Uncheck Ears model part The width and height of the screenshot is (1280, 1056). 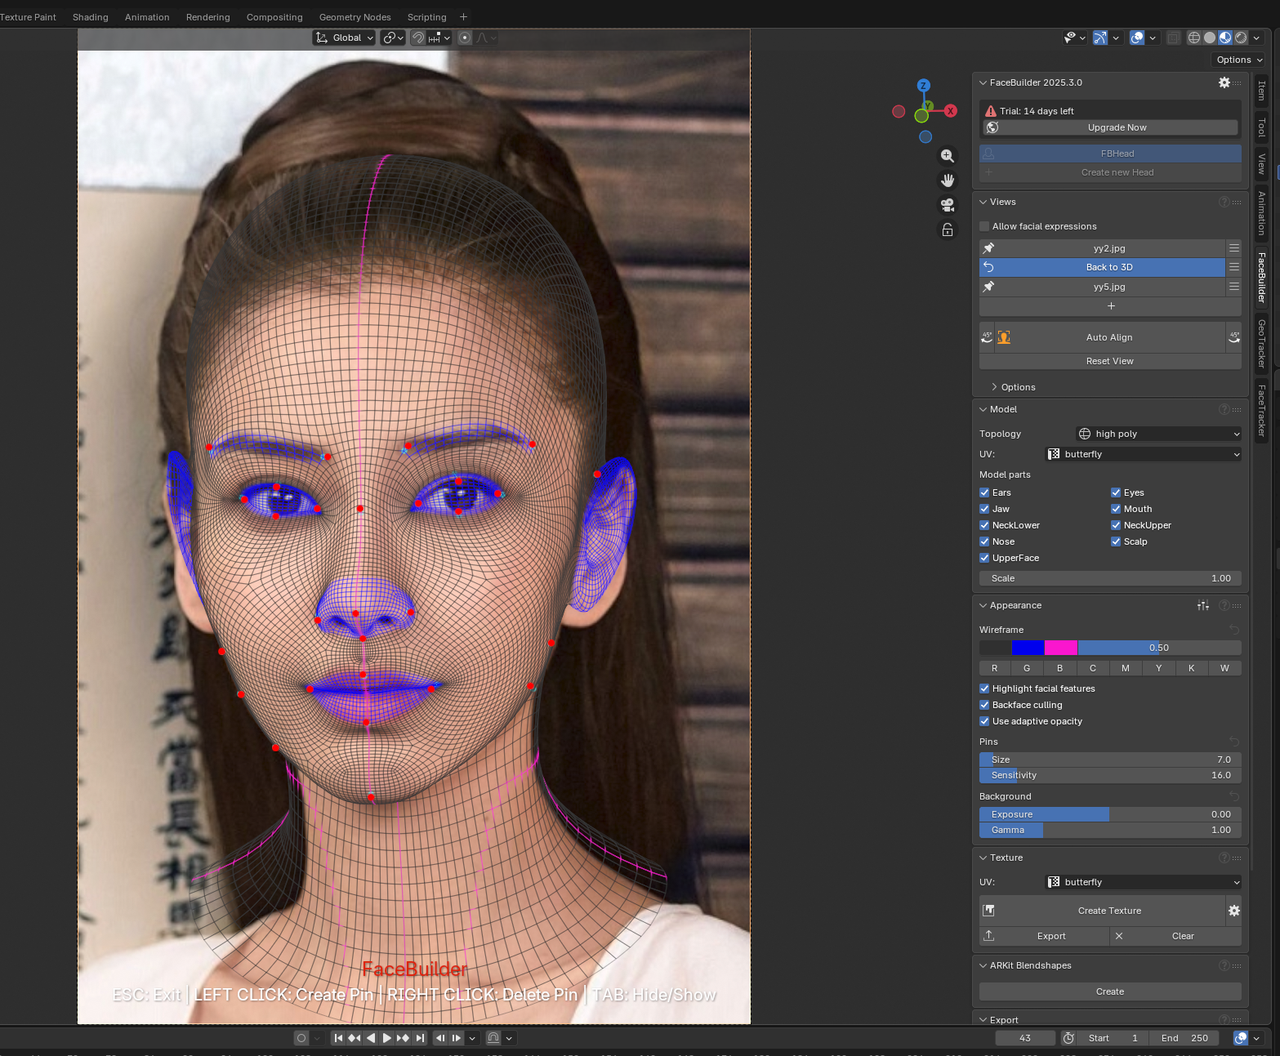(985, 493)
